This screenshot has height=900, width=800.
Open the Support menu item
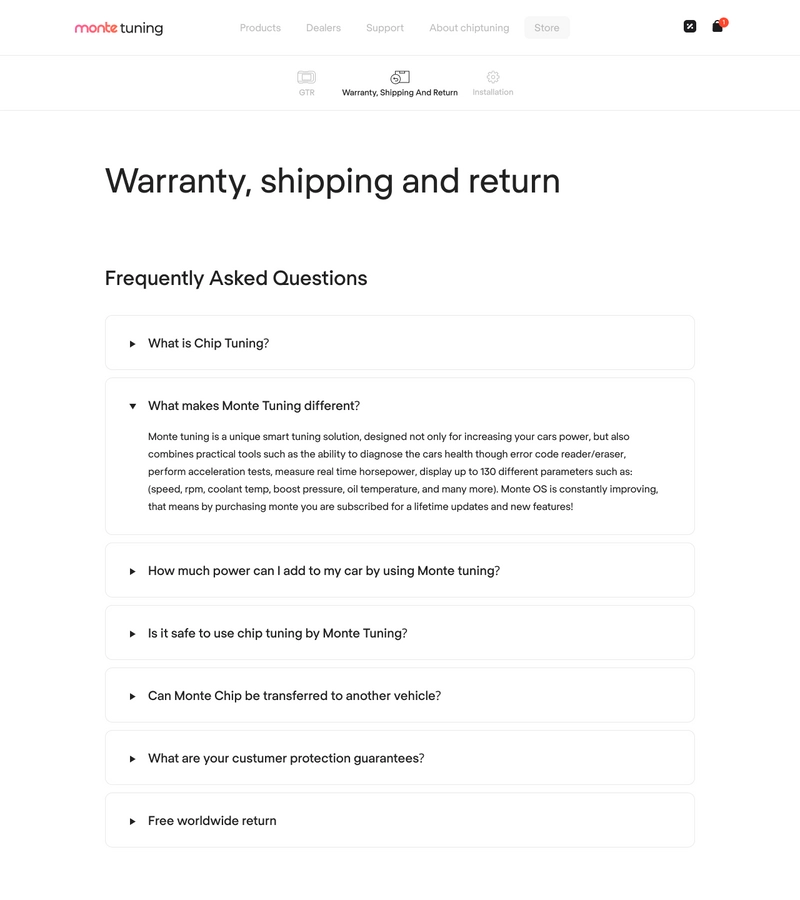385,28
